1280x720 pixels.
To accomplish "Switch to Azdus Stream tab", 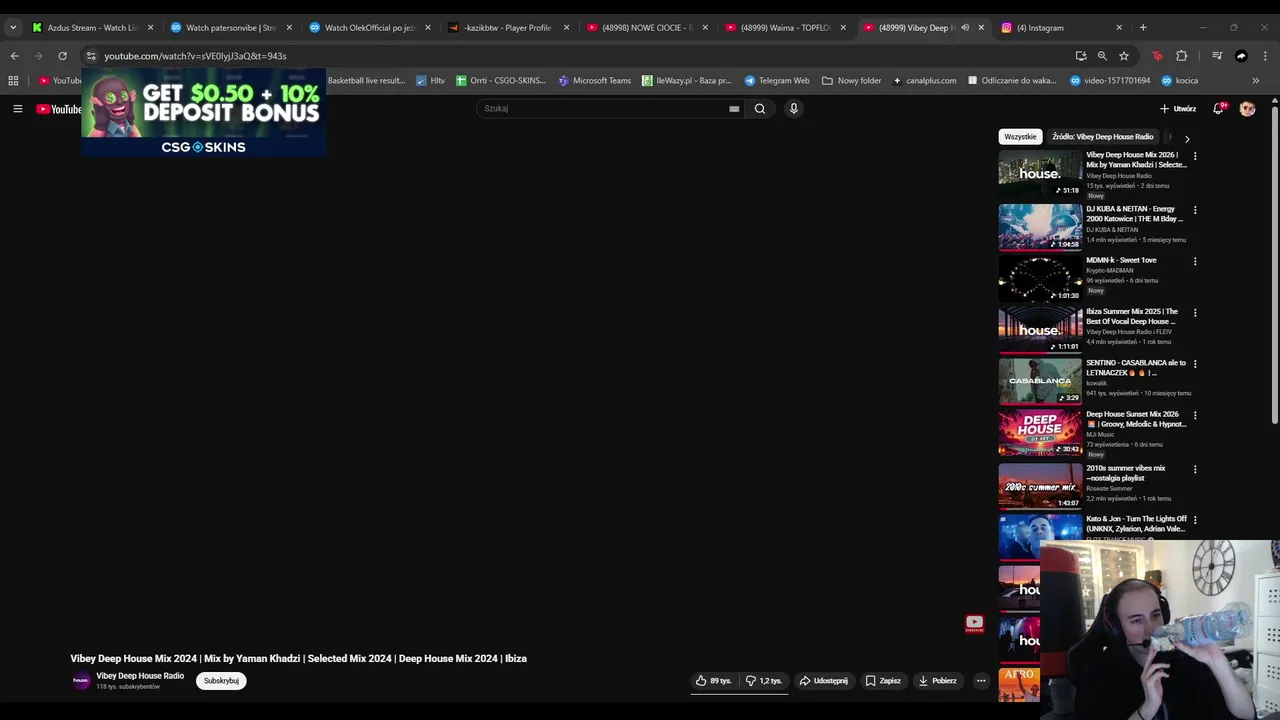I will pos(92,28).
